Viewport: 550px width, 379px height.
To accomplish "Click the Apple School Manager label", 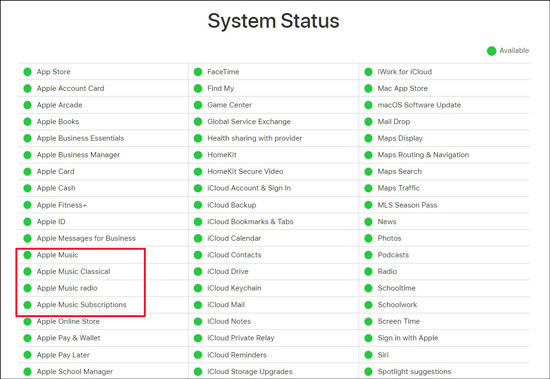I will point(75,372).
